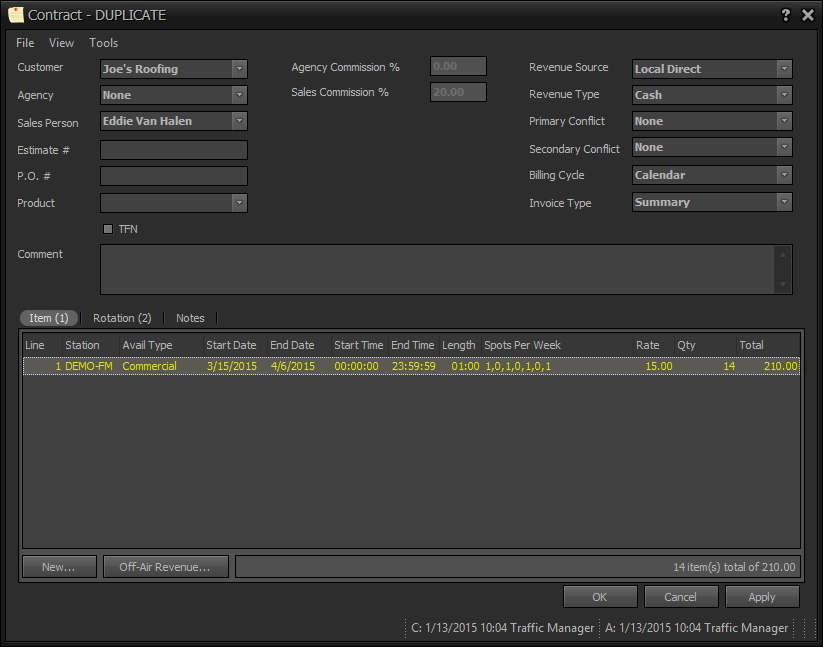Viewport: 823px width, 647px height.
Task: Sort by the Total column header
Action: pyautogui.click(x=768, y=345)
